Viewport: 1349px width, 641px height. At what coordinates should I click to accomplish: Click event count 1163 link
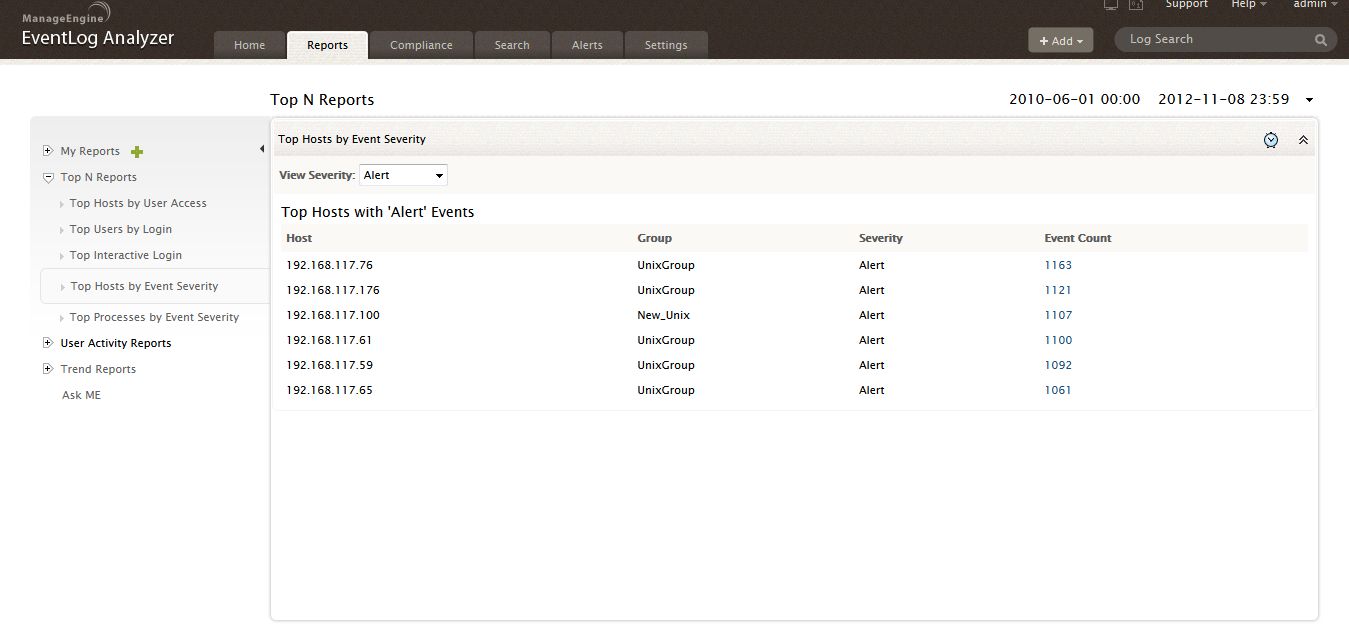point(1057,265)
